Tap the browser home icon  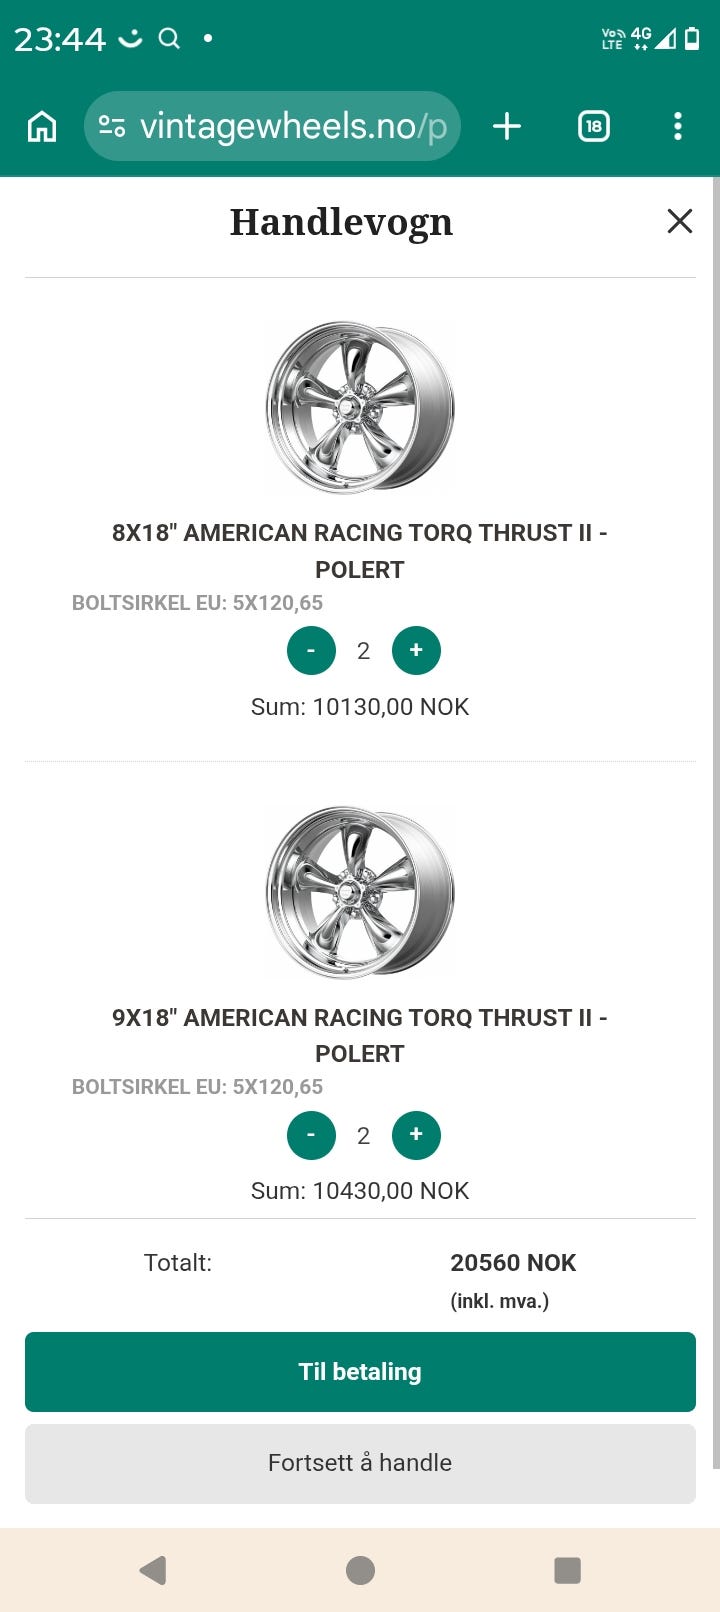(x=42, y=126)
